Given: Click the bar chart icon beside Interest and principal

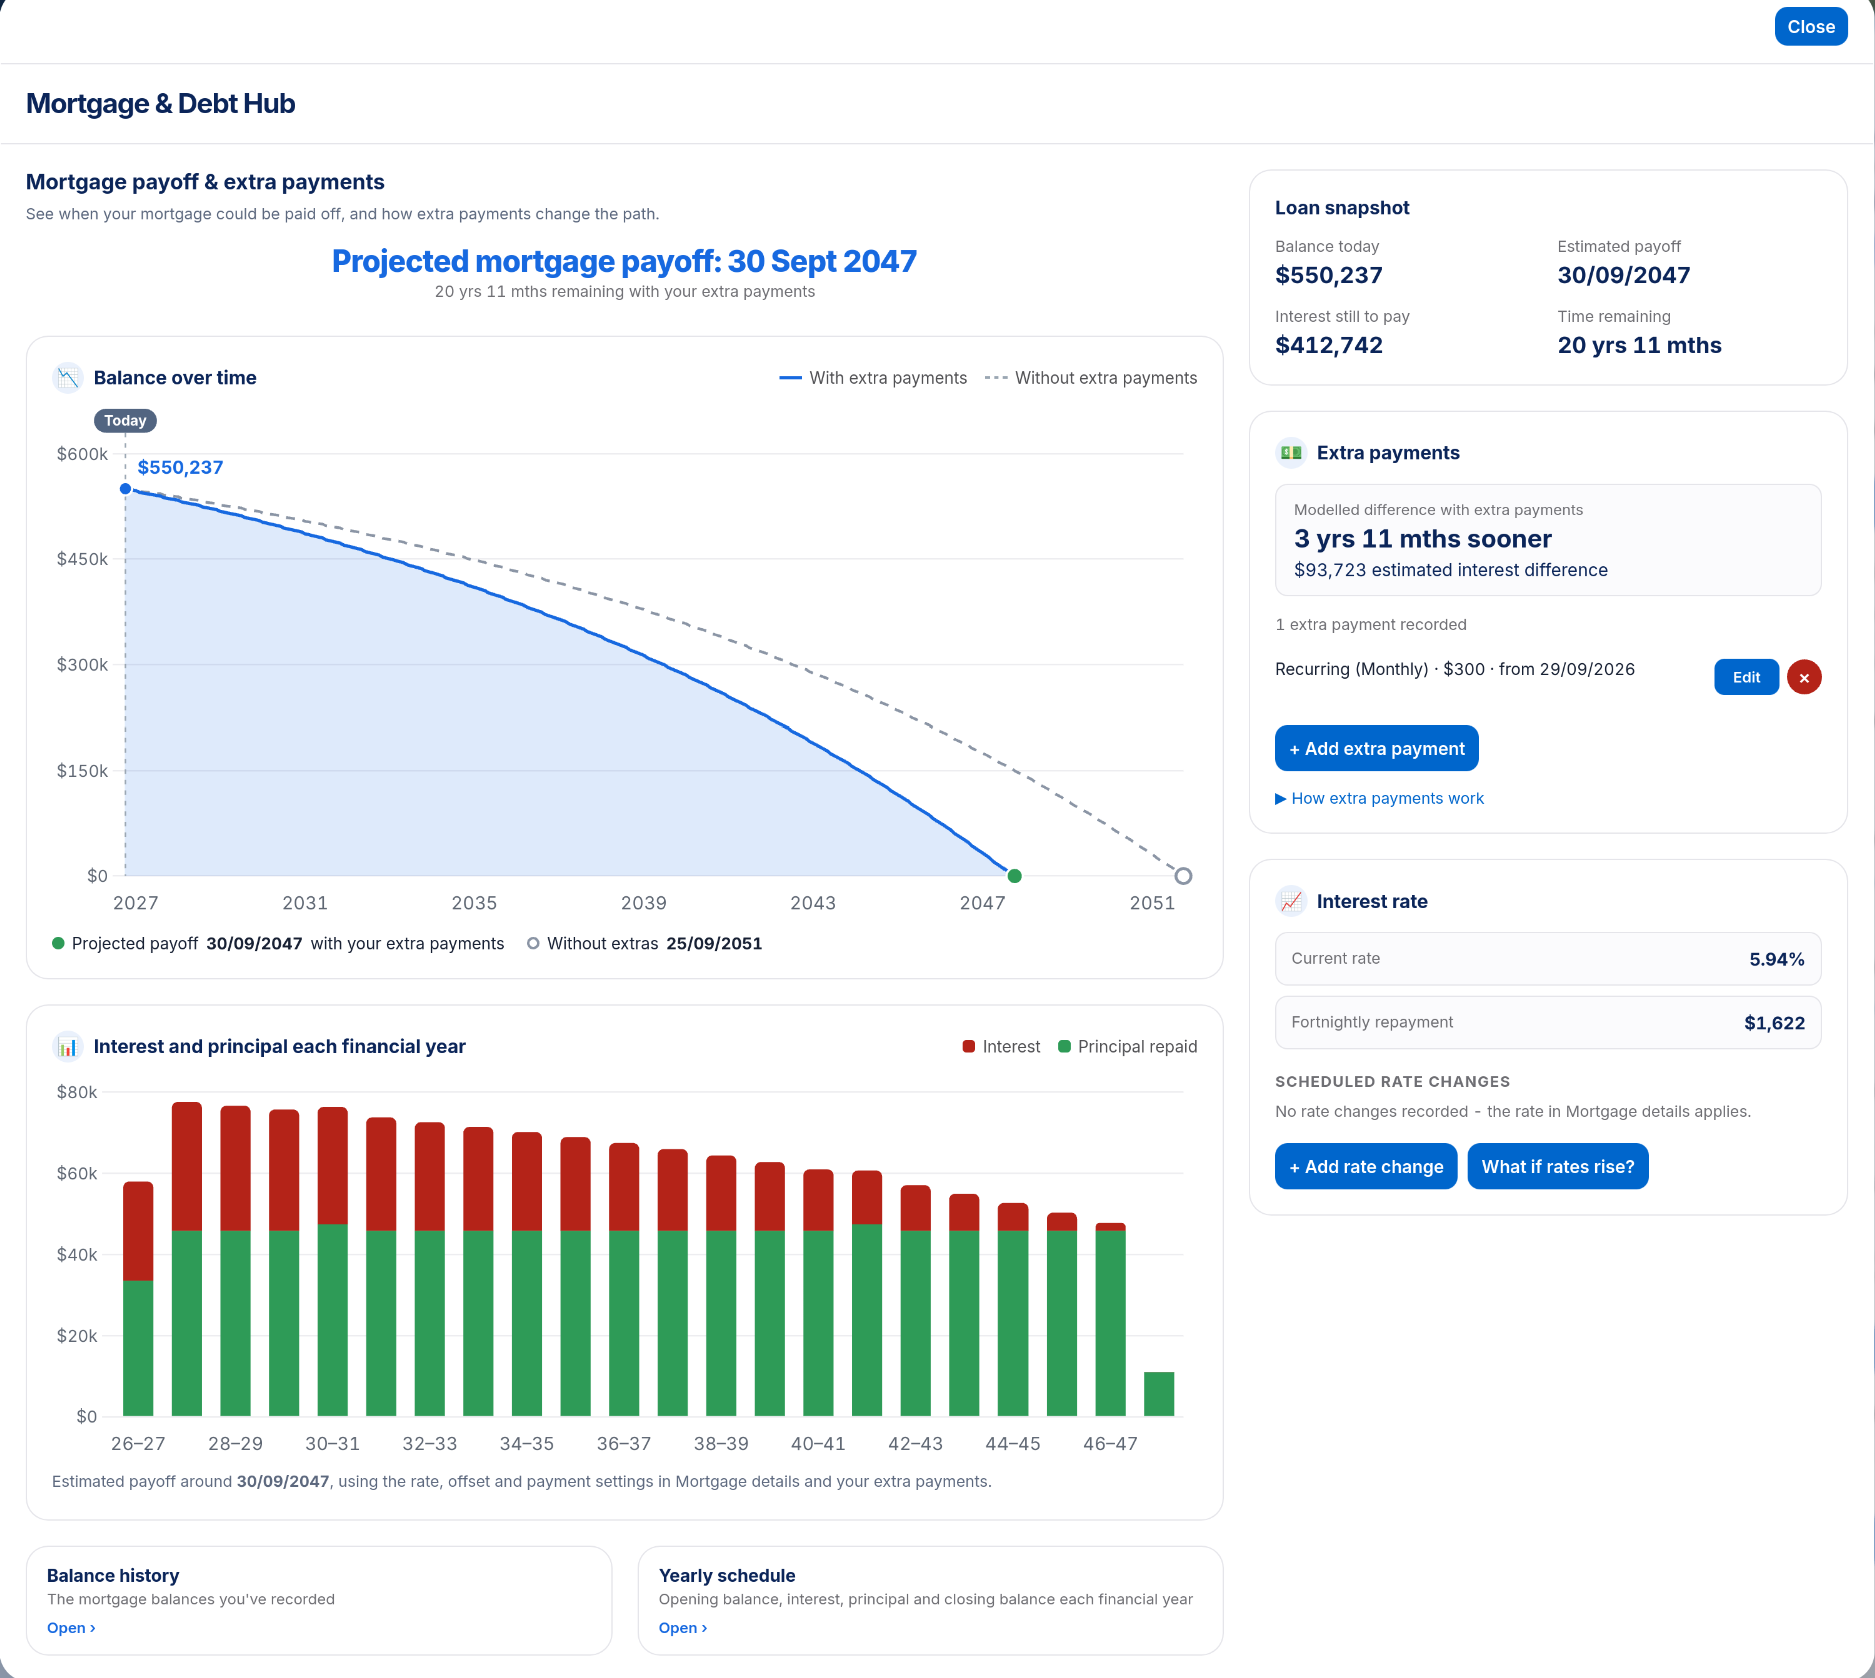Looking at the screenshot, I should click(x=68, y=1047).
